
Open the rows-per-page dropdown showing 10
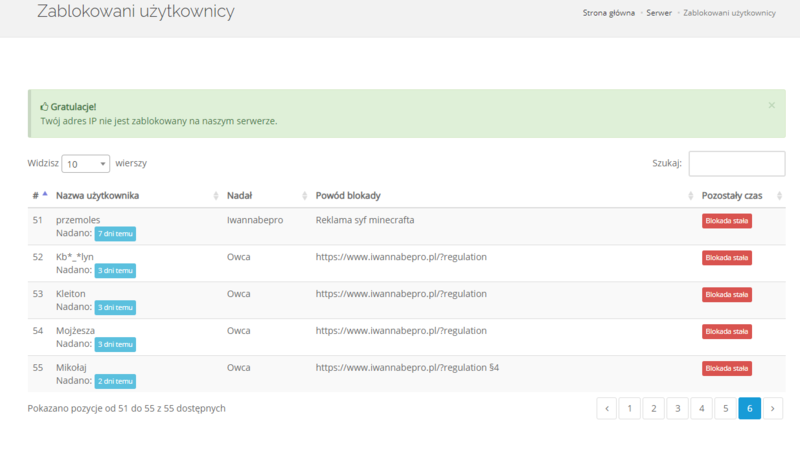[x=86, y=163]
